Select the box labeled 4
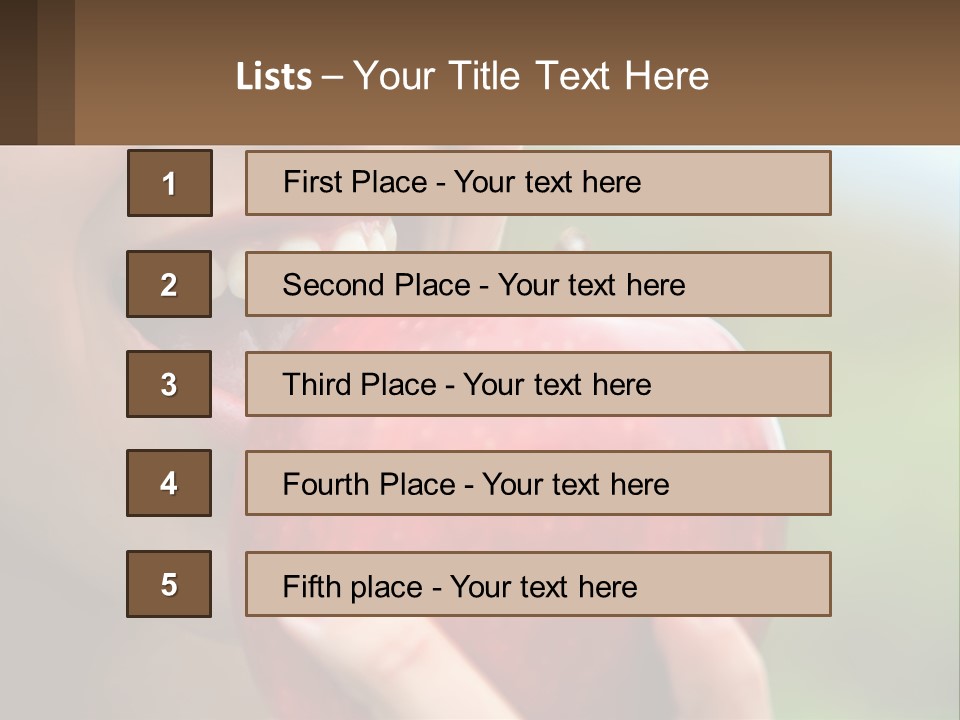Image resolution: width=960 pixels, height=720 pixels. [169, 483]
